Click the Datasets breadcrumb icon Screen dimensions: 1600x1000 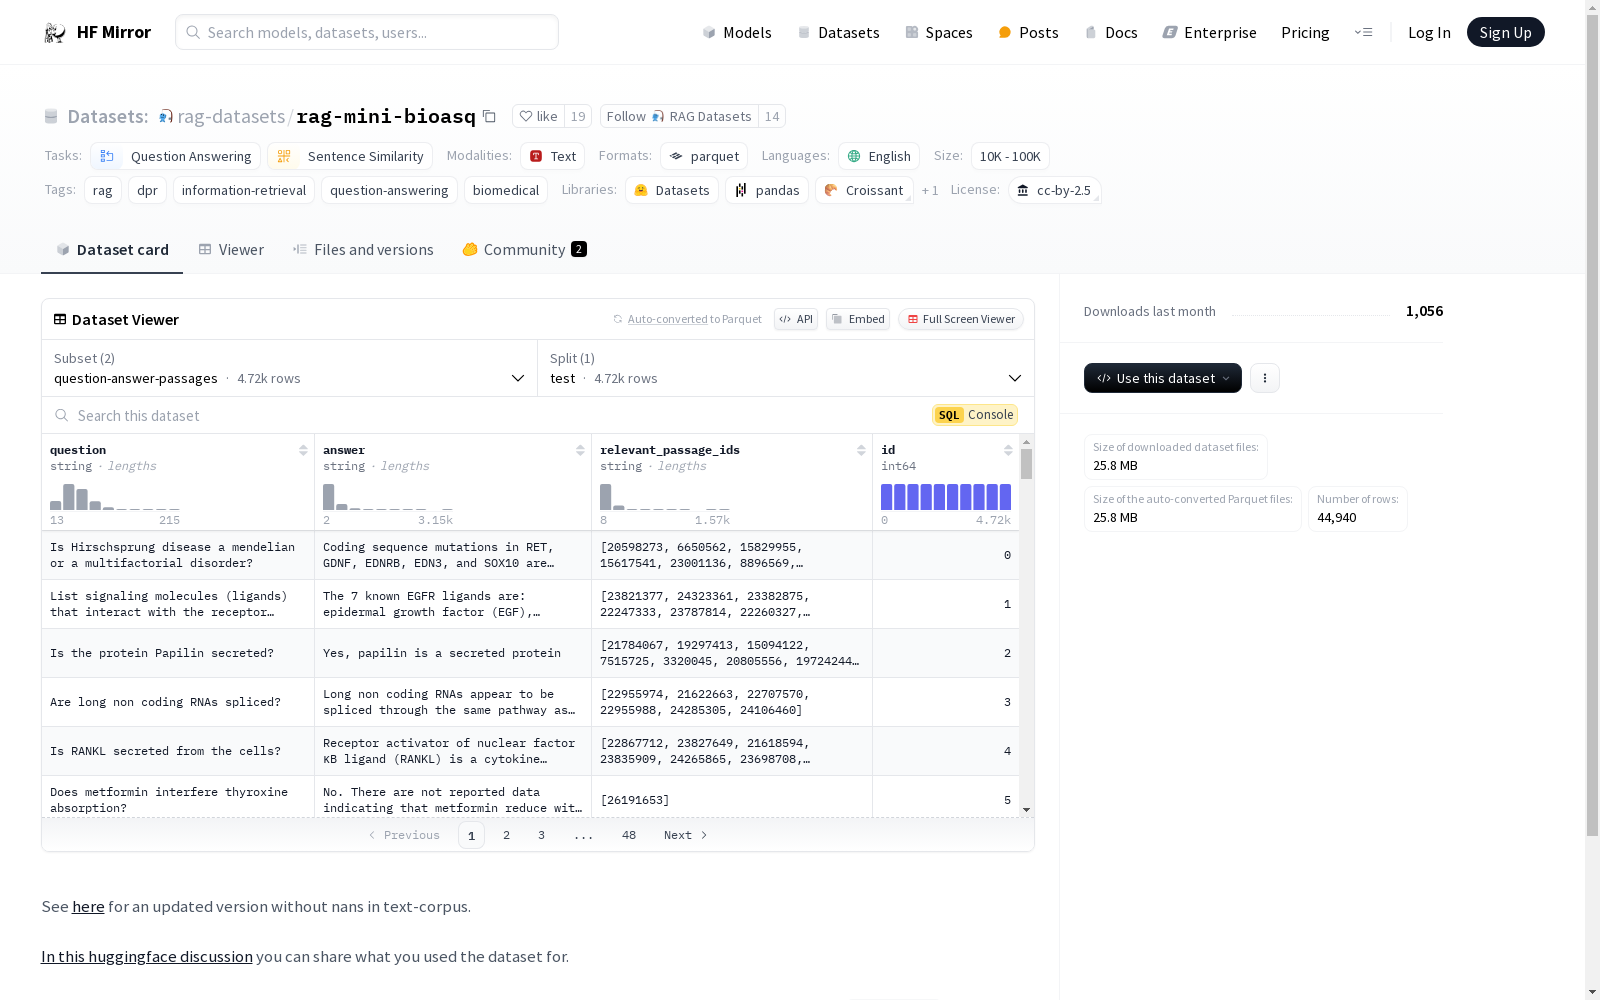pos(51,117)
